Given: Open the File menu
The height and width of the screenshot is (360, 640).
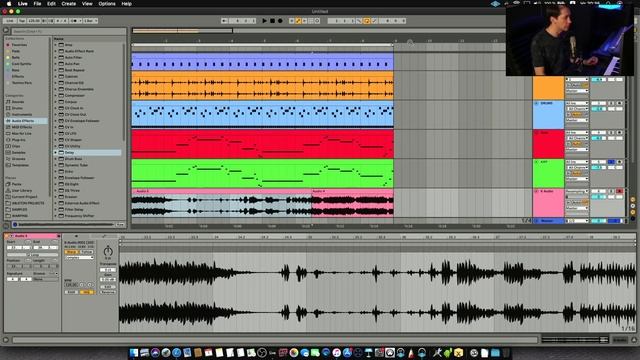Looking at the screenshot, I should point(37,4).
